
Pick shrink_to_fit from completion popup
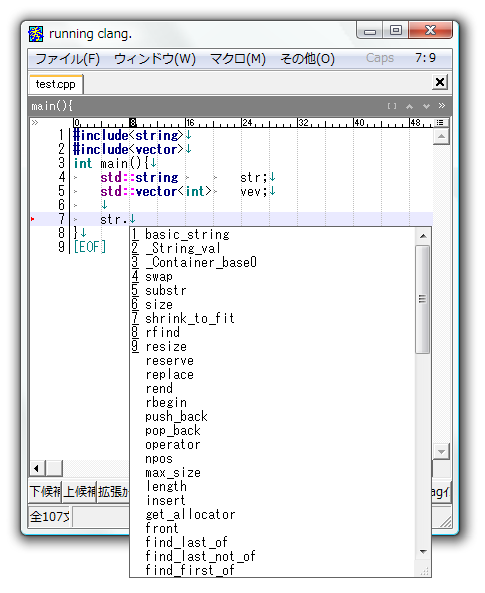[190, 318]
